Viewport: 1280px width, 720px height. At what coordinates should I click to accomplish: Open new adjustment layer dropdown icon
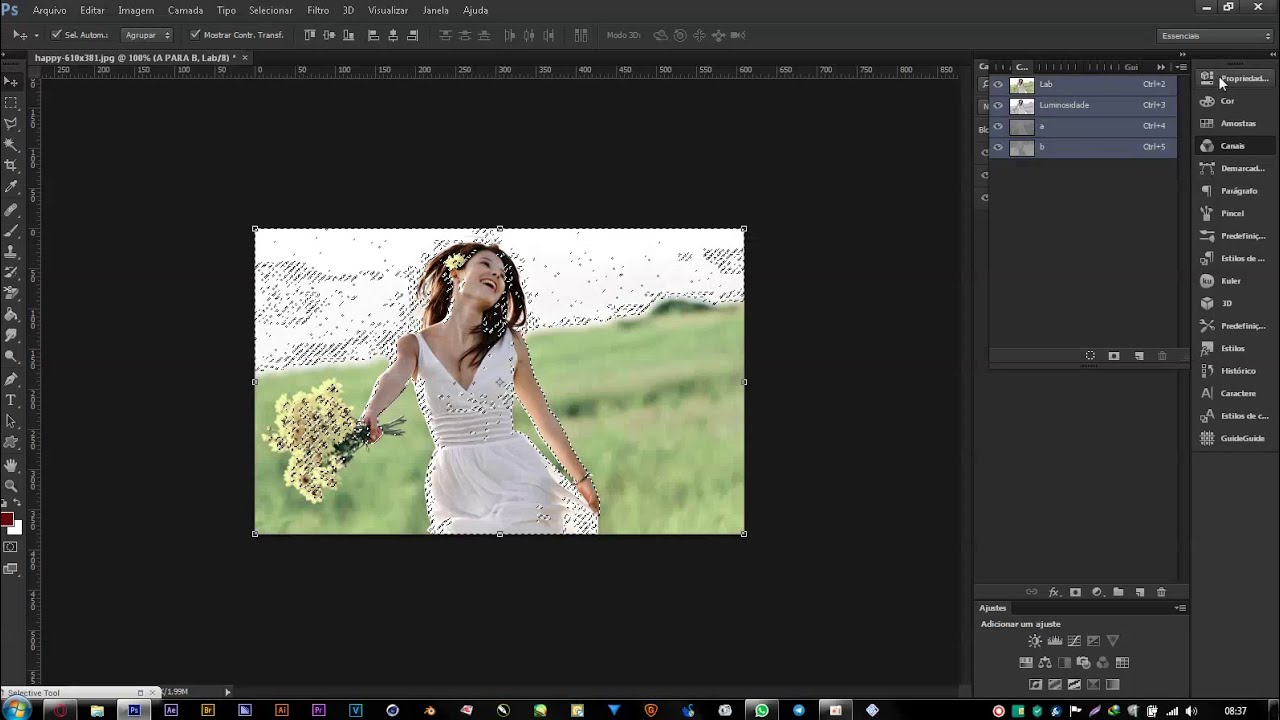coord(1097,592)
